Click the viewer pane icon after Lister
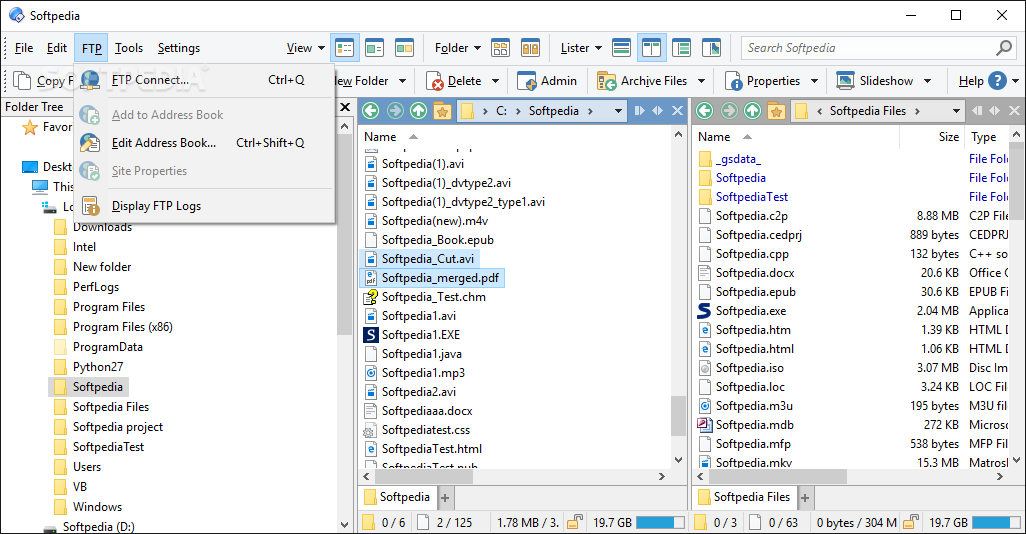Image resolution: width=1026 pixels, height=534 pixels. [x=711, y=48]
